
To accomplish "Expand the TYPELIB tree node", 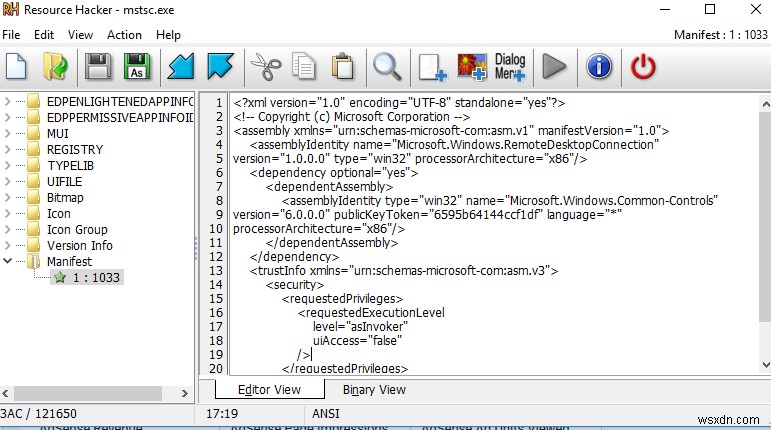I will click(7, 166).
